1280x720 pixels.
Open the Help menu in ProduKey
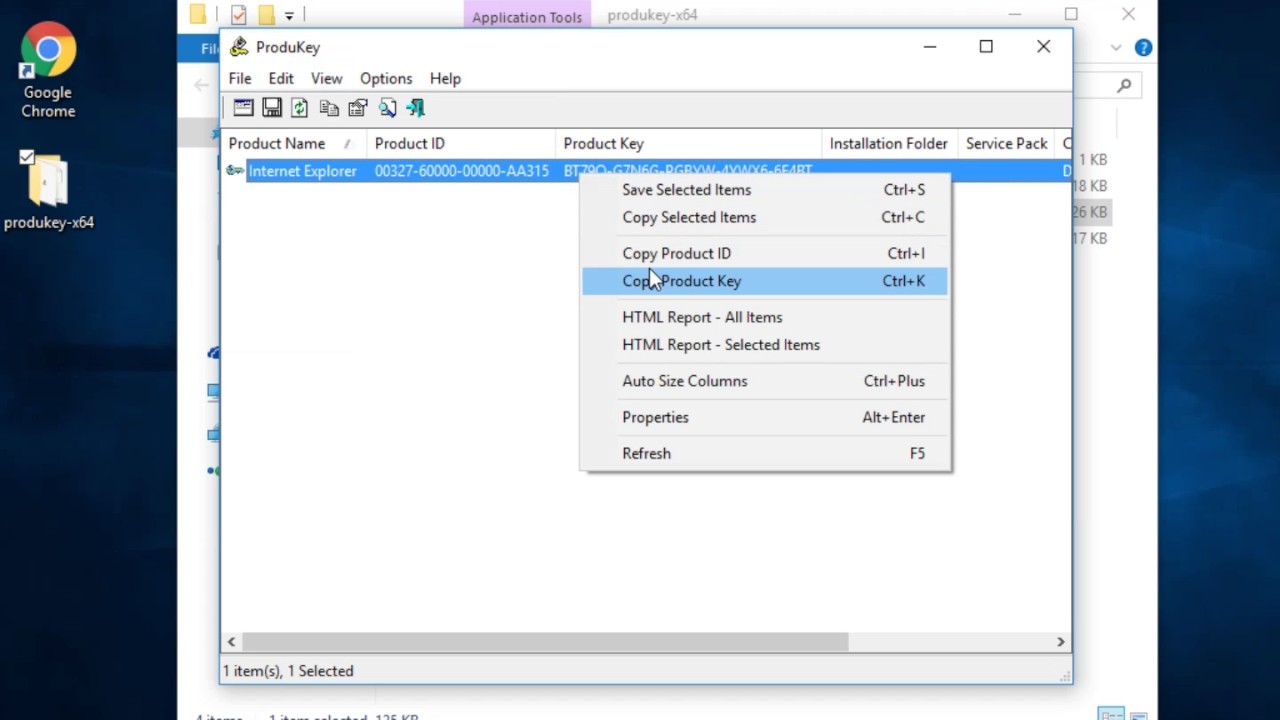[445, 78]
